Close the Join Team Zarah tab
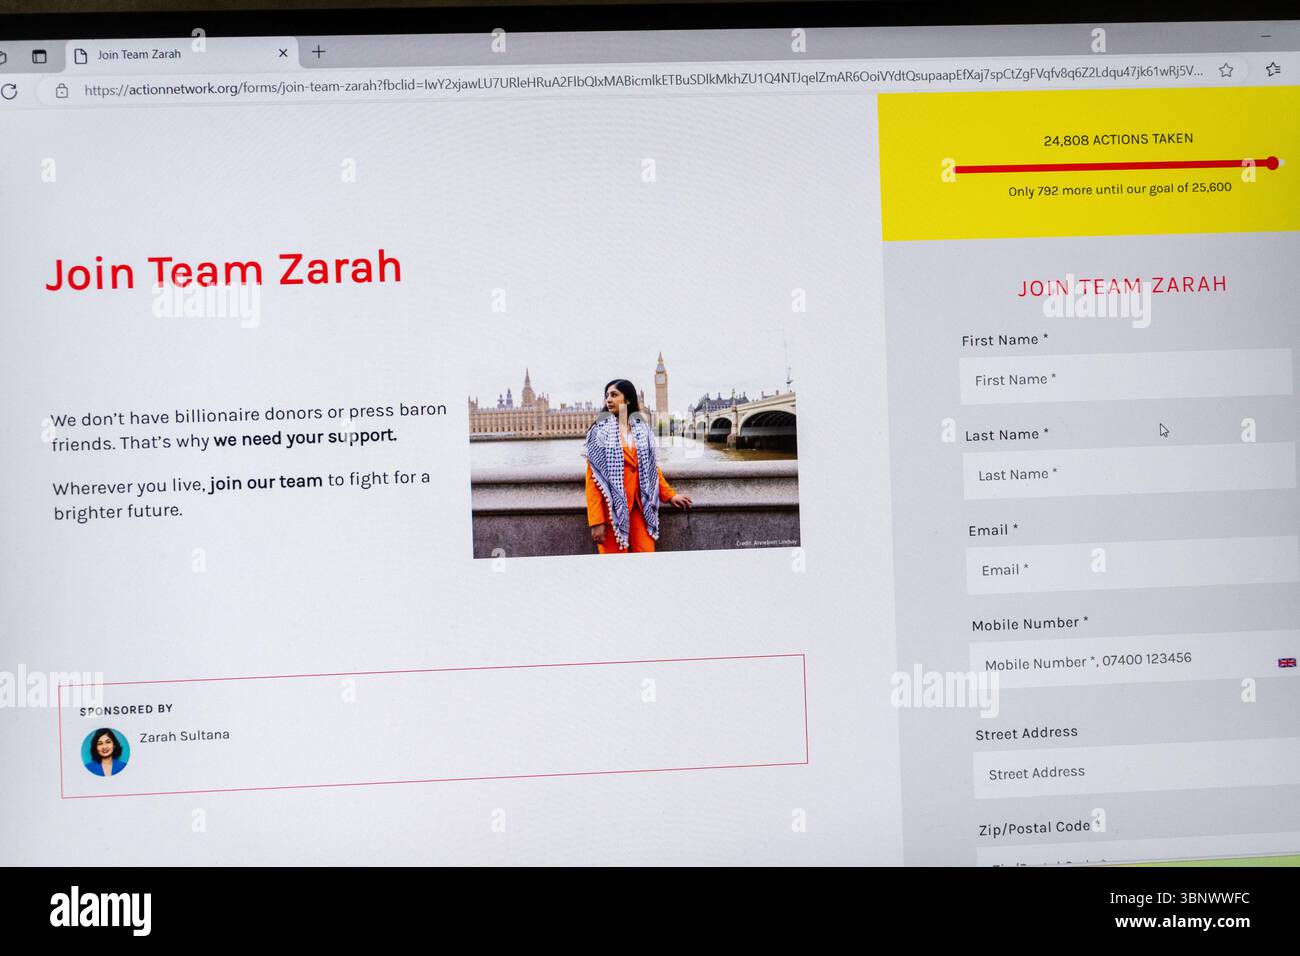 283,53
